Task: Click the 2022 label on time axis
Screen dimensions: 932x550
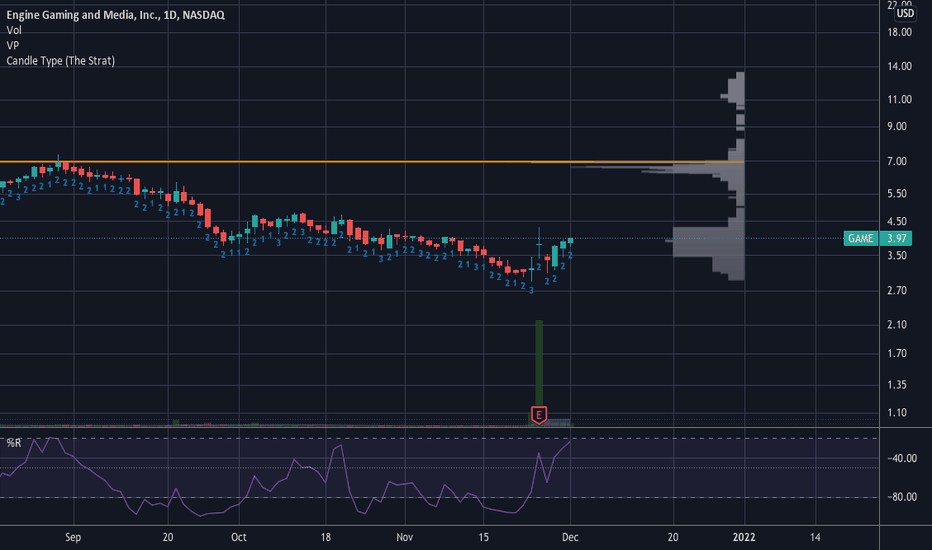Action: pos(744,537)
